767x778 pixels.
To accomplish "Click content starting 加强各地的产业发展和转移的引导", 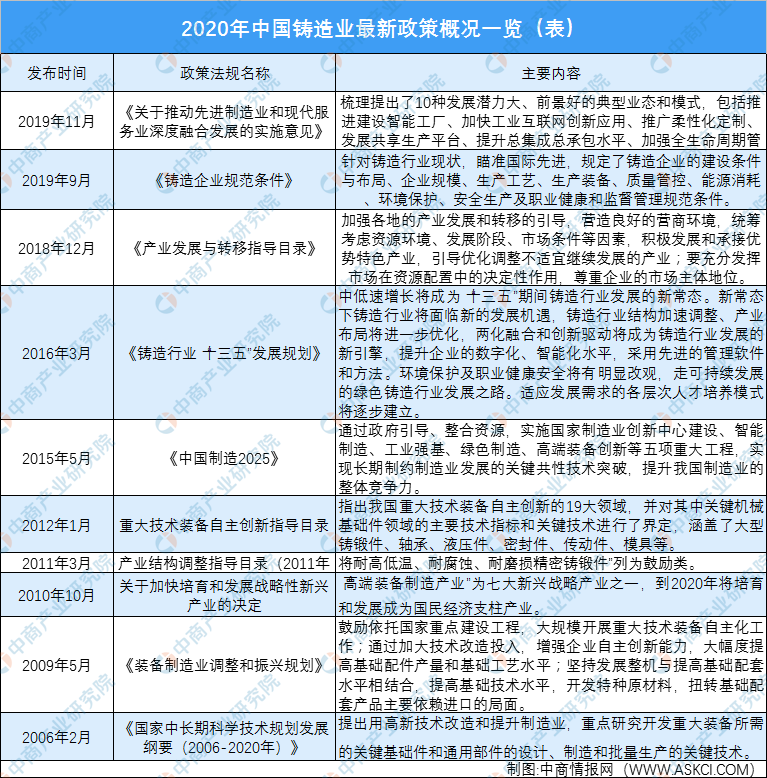I will [x=551, y=248].
